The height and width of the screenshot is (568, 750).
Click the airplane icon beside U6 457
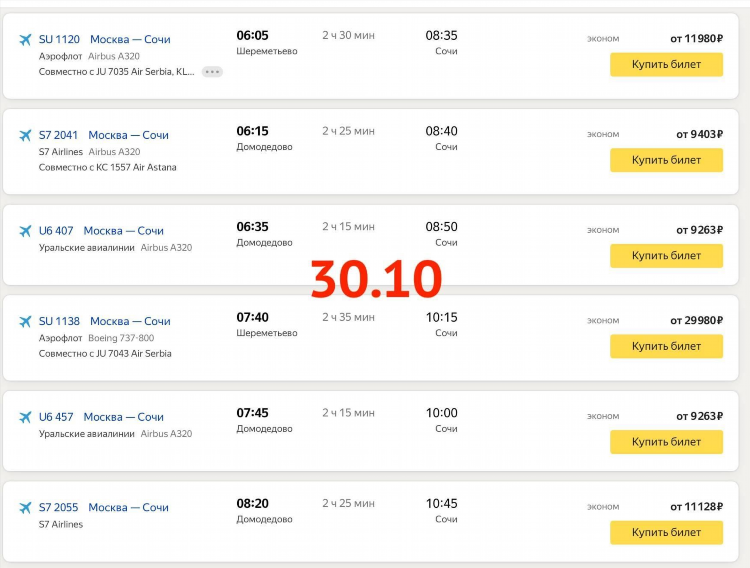click(x=25, y=417)
